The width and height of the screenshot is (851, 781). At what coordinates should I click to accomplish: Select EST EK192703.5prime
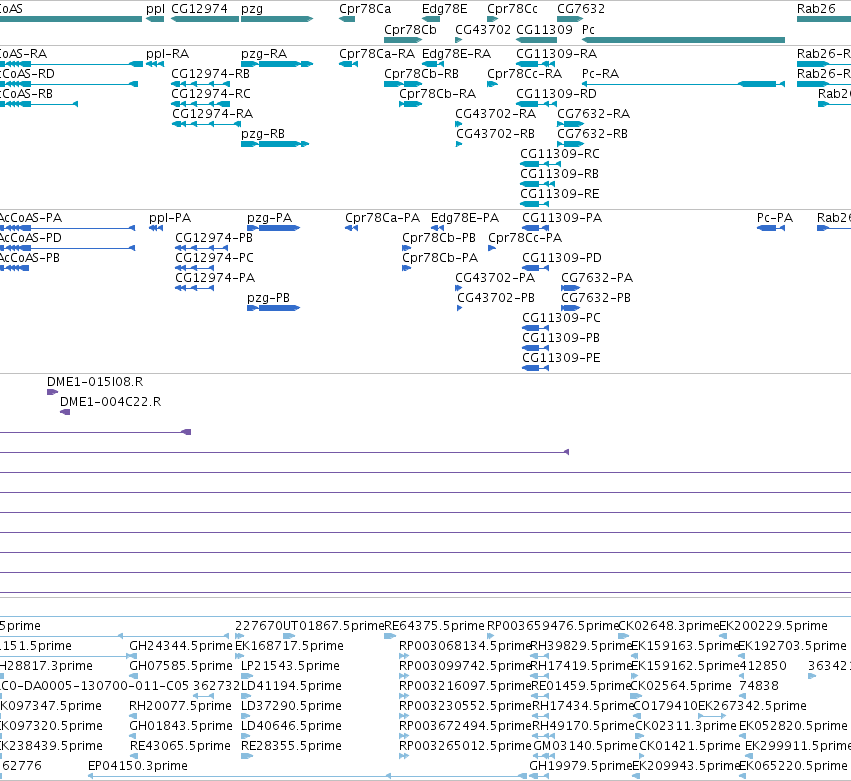coord(792,646)
